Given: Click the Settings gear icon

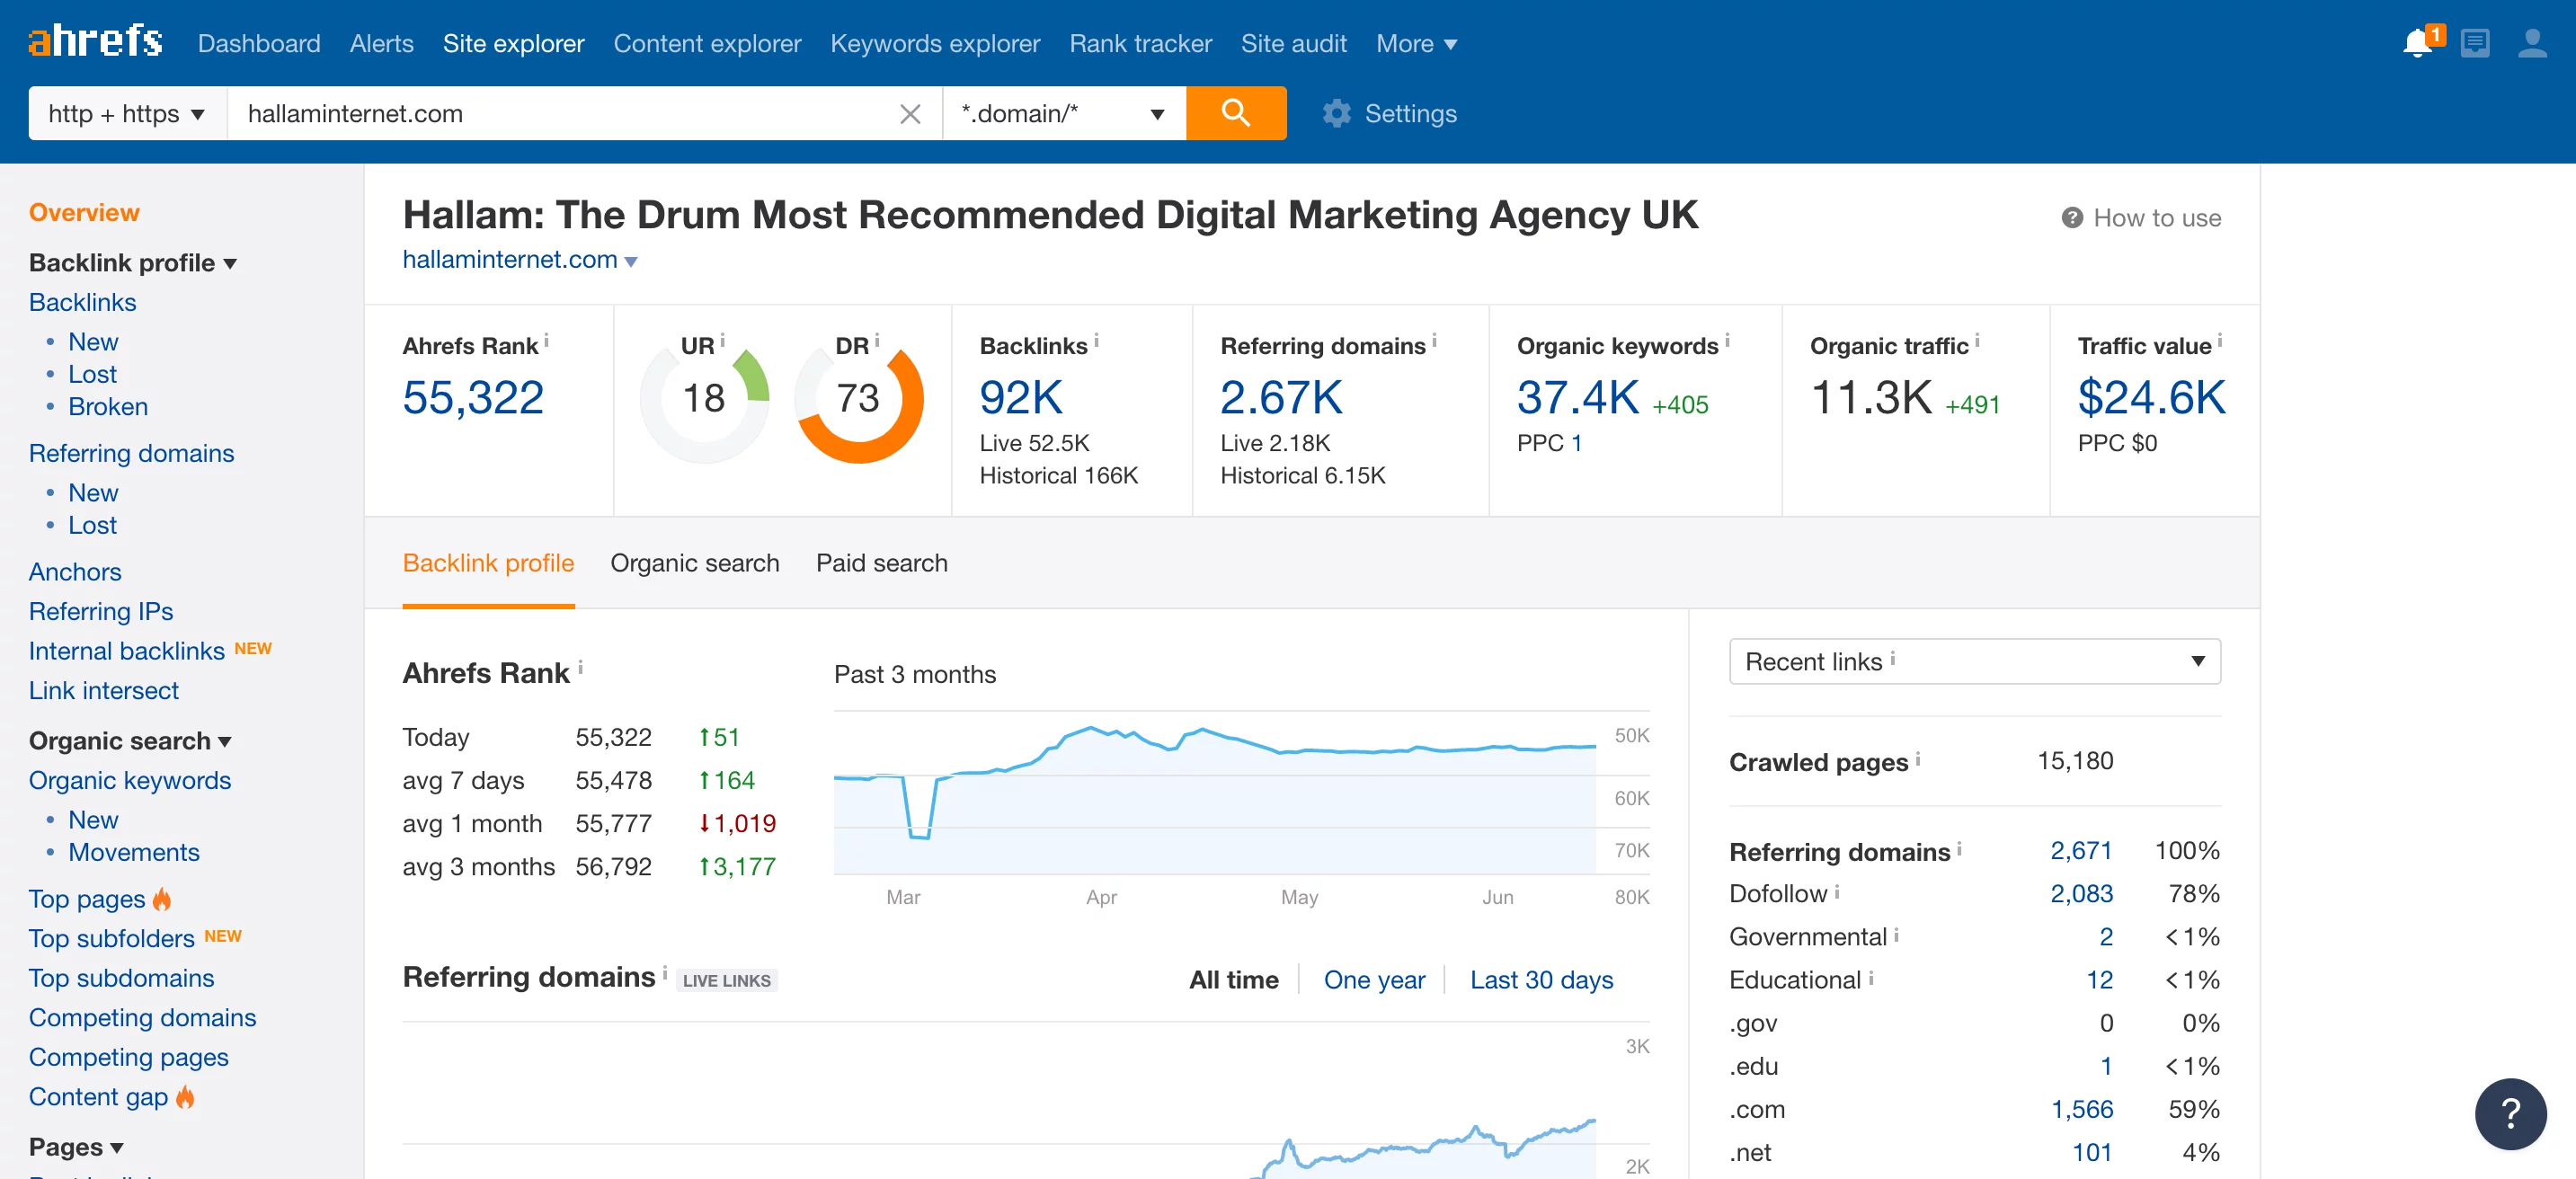Looking at the screenshot, I should coord(1336,114).
